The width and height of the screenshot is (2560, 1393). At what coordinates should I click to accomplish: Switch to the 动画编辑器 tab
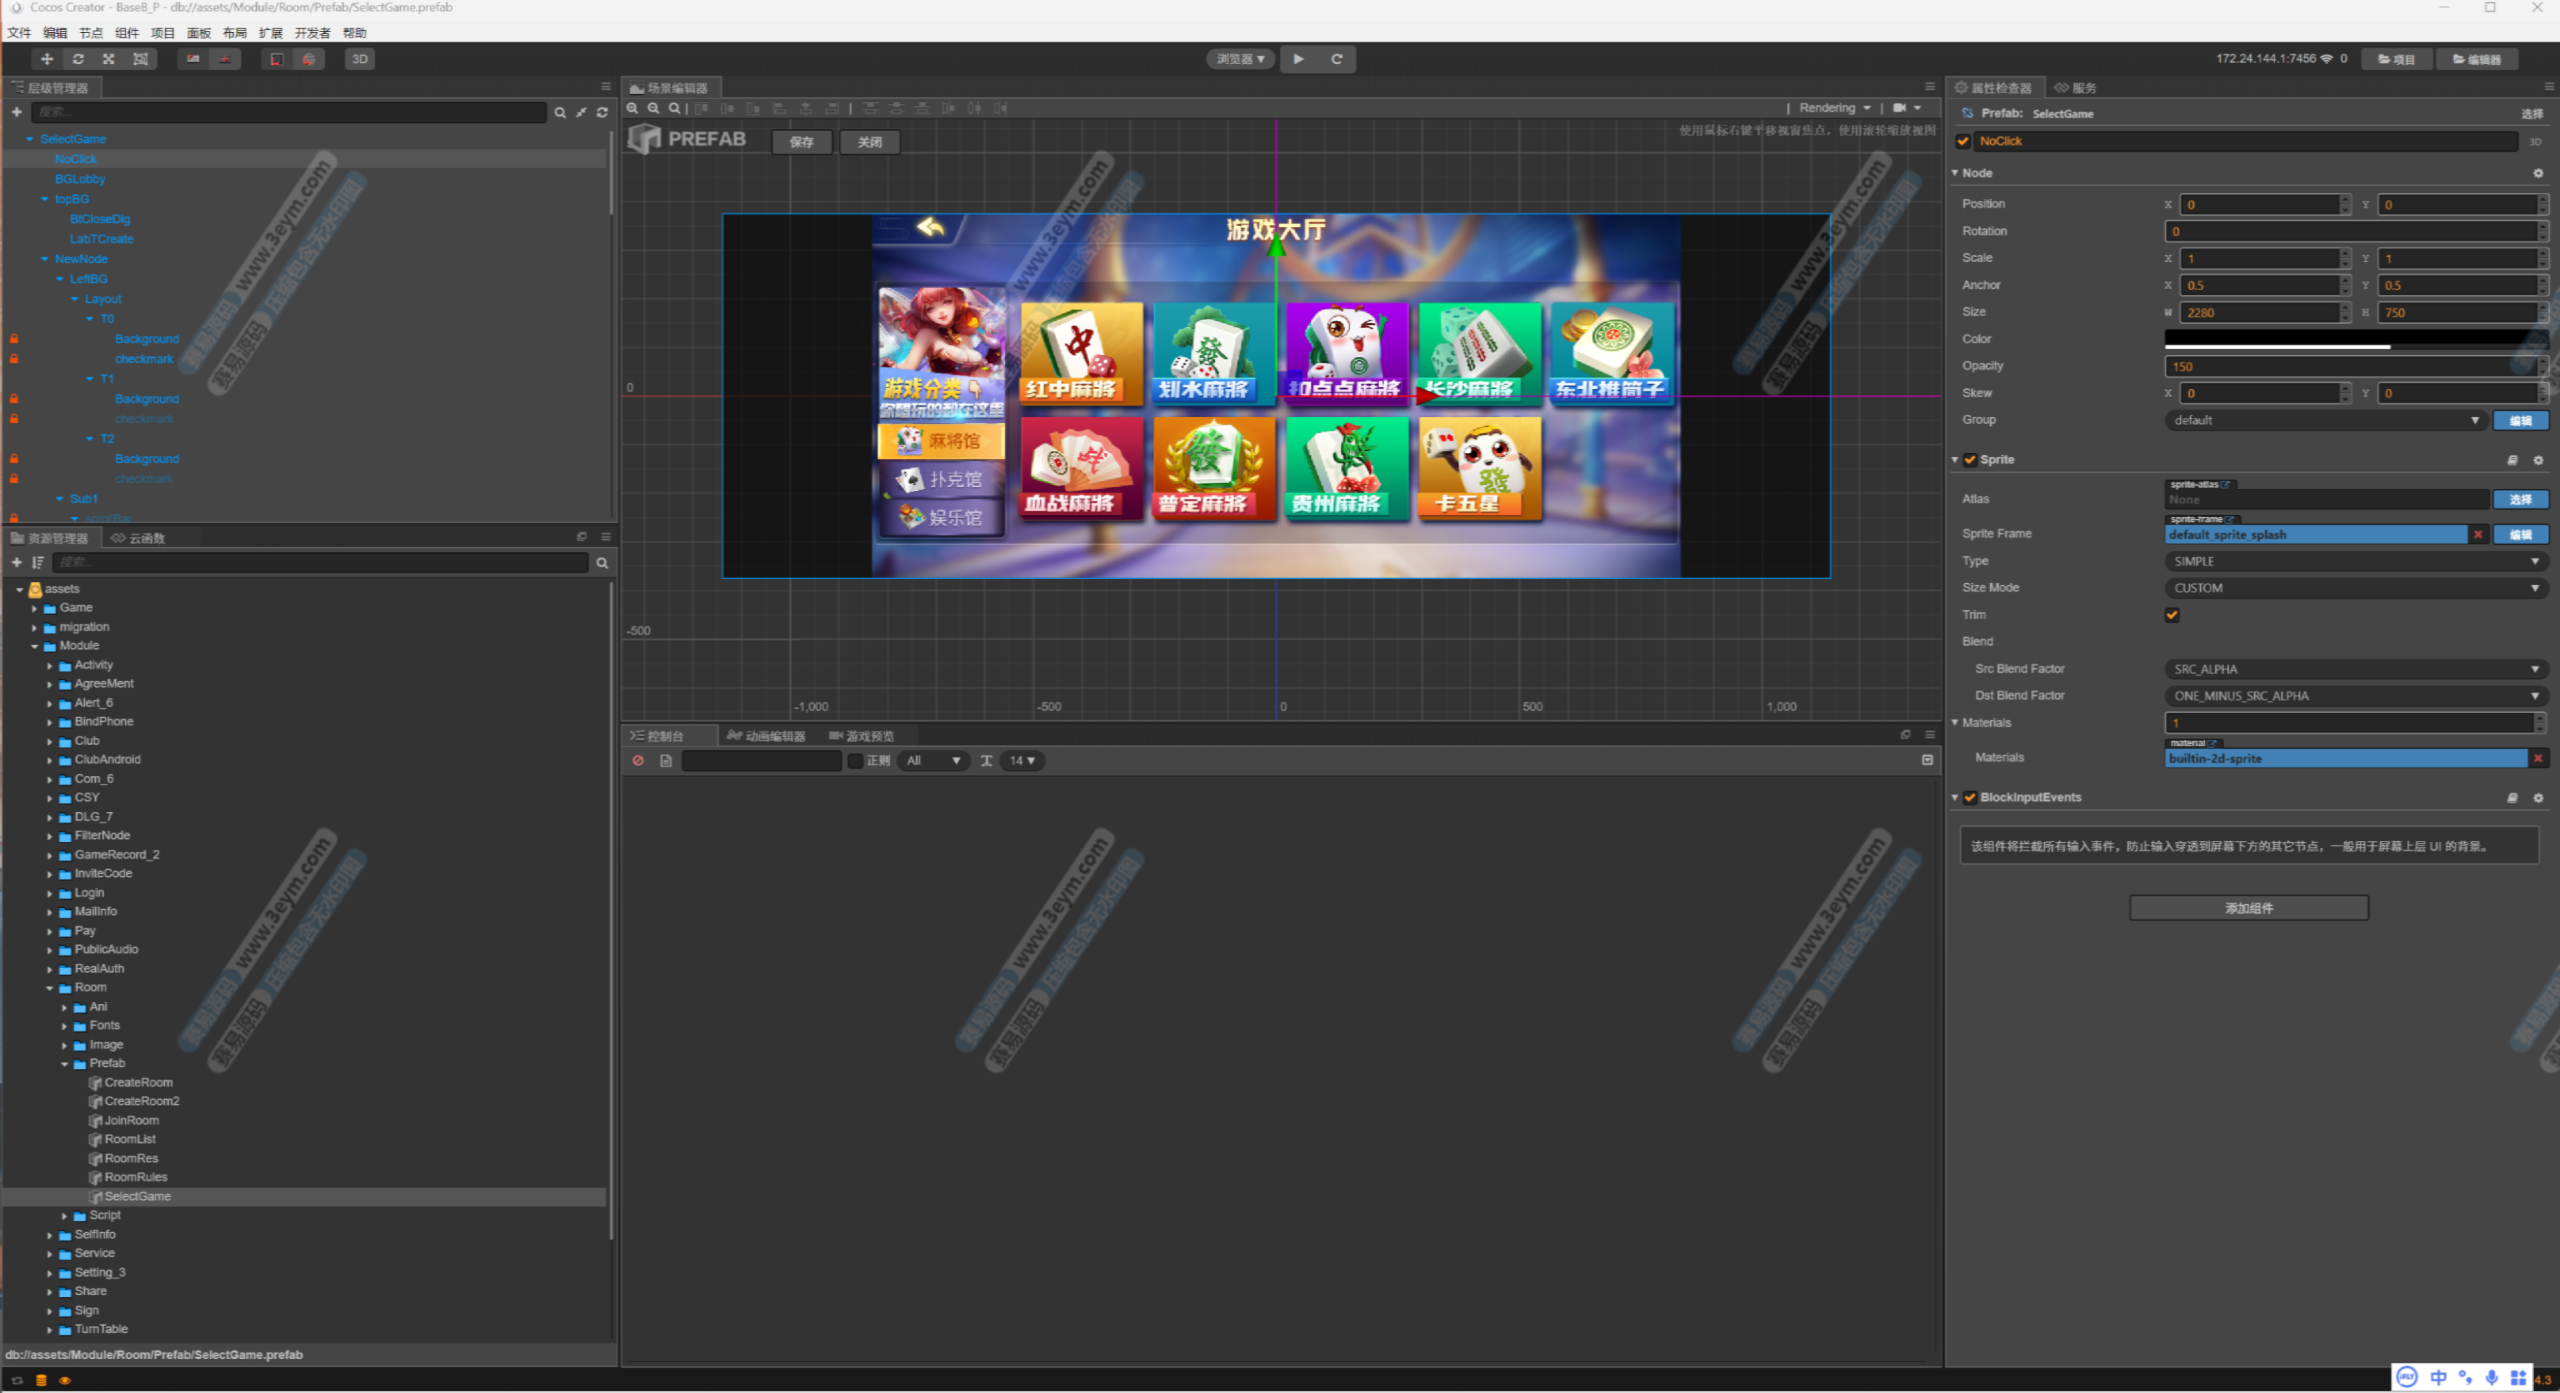coord(767,736)
